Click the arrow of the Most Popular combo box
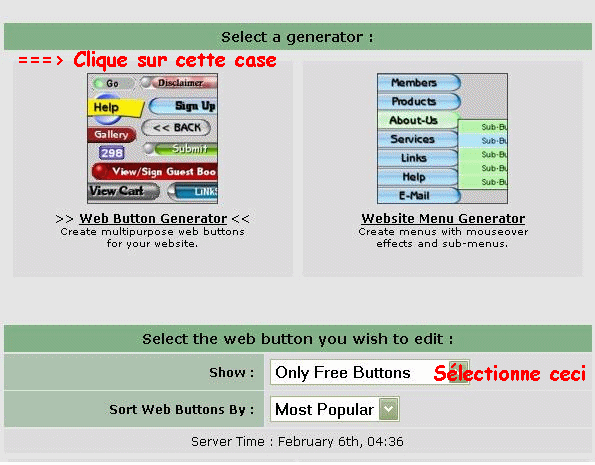The image size is (595, 465). (x=389, y=409)
